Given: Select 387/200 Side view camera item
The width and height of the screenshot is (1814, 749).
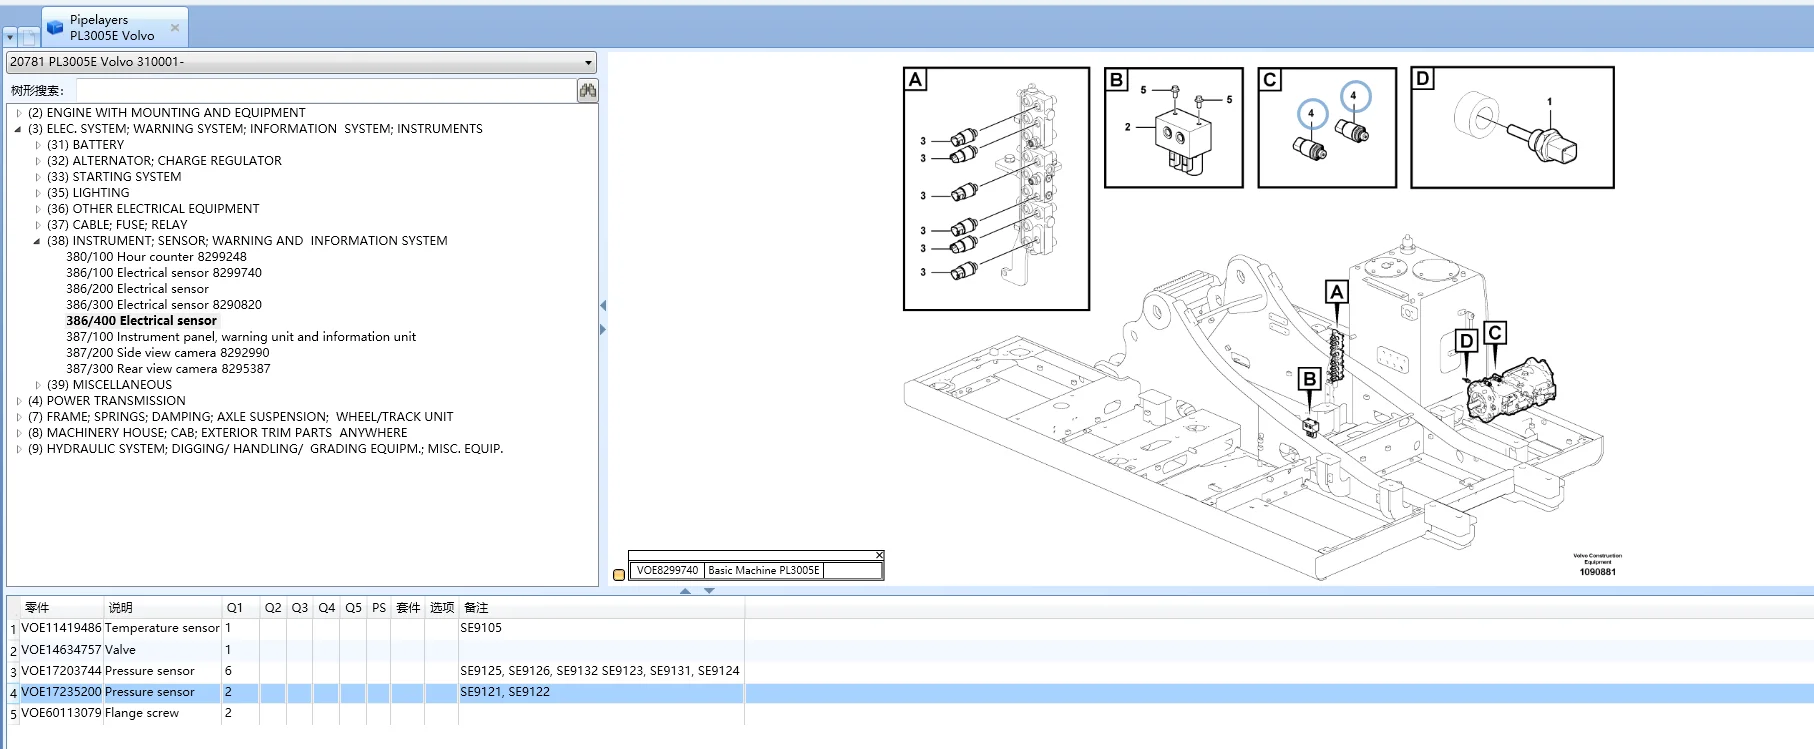Looking at the screenshot, I should click(167, 353).
